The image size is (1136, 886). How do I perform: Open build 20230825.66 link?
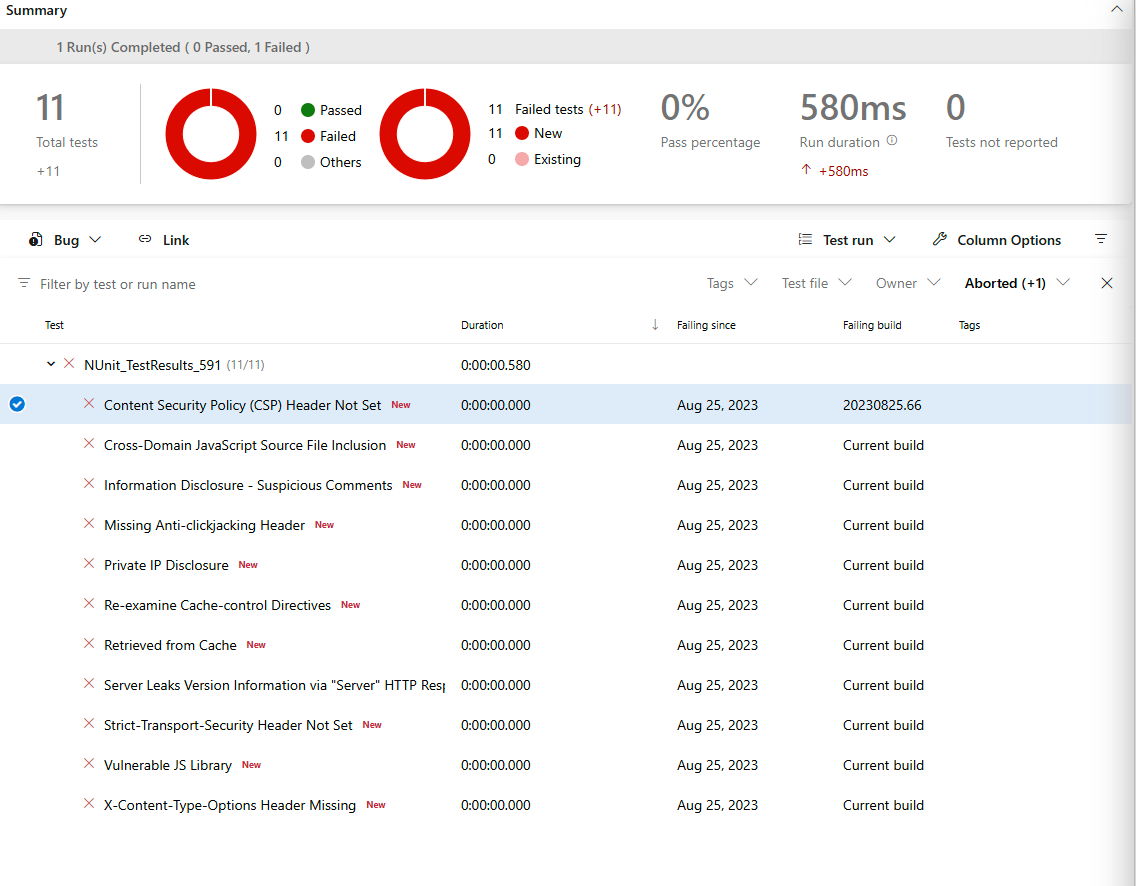click(x=882, y=405)
